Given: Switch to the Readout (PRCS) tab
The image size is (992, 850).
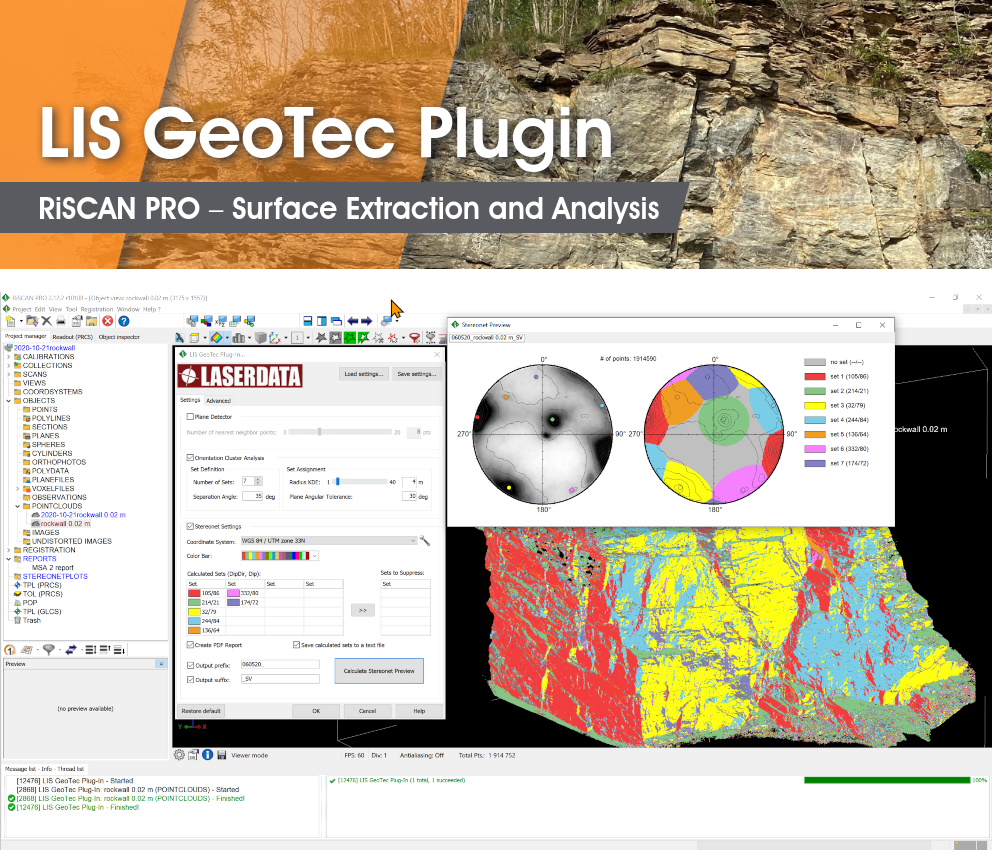Looking at the screenshot, I should click(72, 337).
